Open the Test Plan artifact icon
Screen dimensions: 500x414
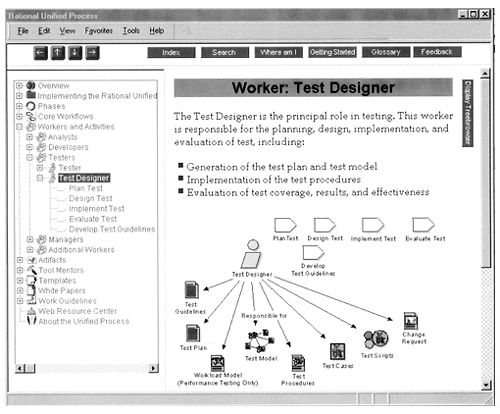tap(193, 333)
